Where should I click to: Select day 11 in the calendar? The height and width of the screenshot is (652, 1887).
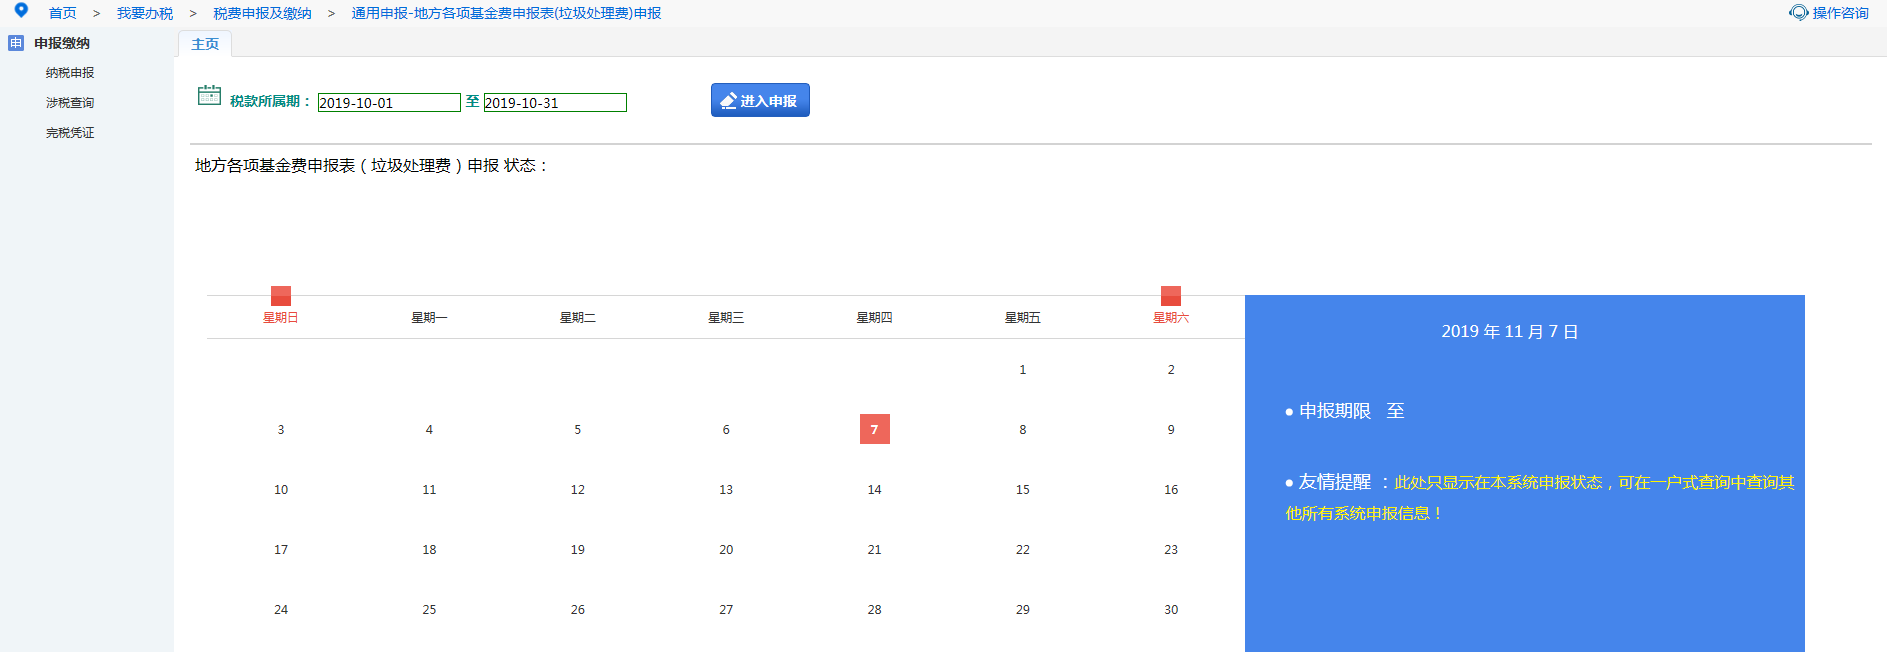click(429, 490)
